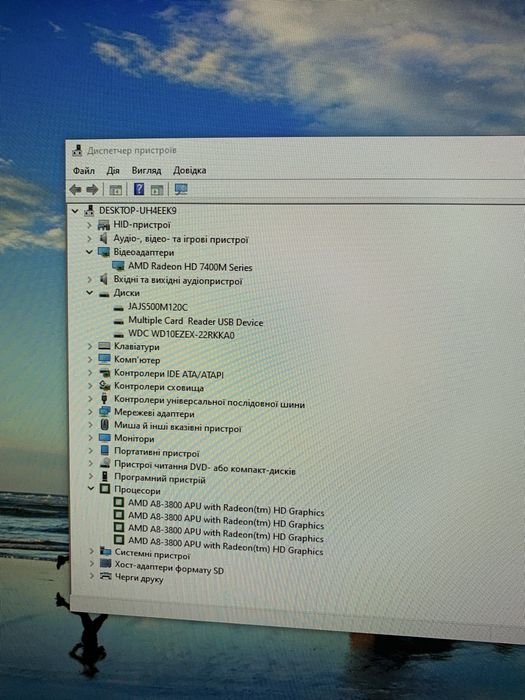
Task: Click the Диспетчер пристроїв window title
Action: pyautogui.click(x=132, y=150)
